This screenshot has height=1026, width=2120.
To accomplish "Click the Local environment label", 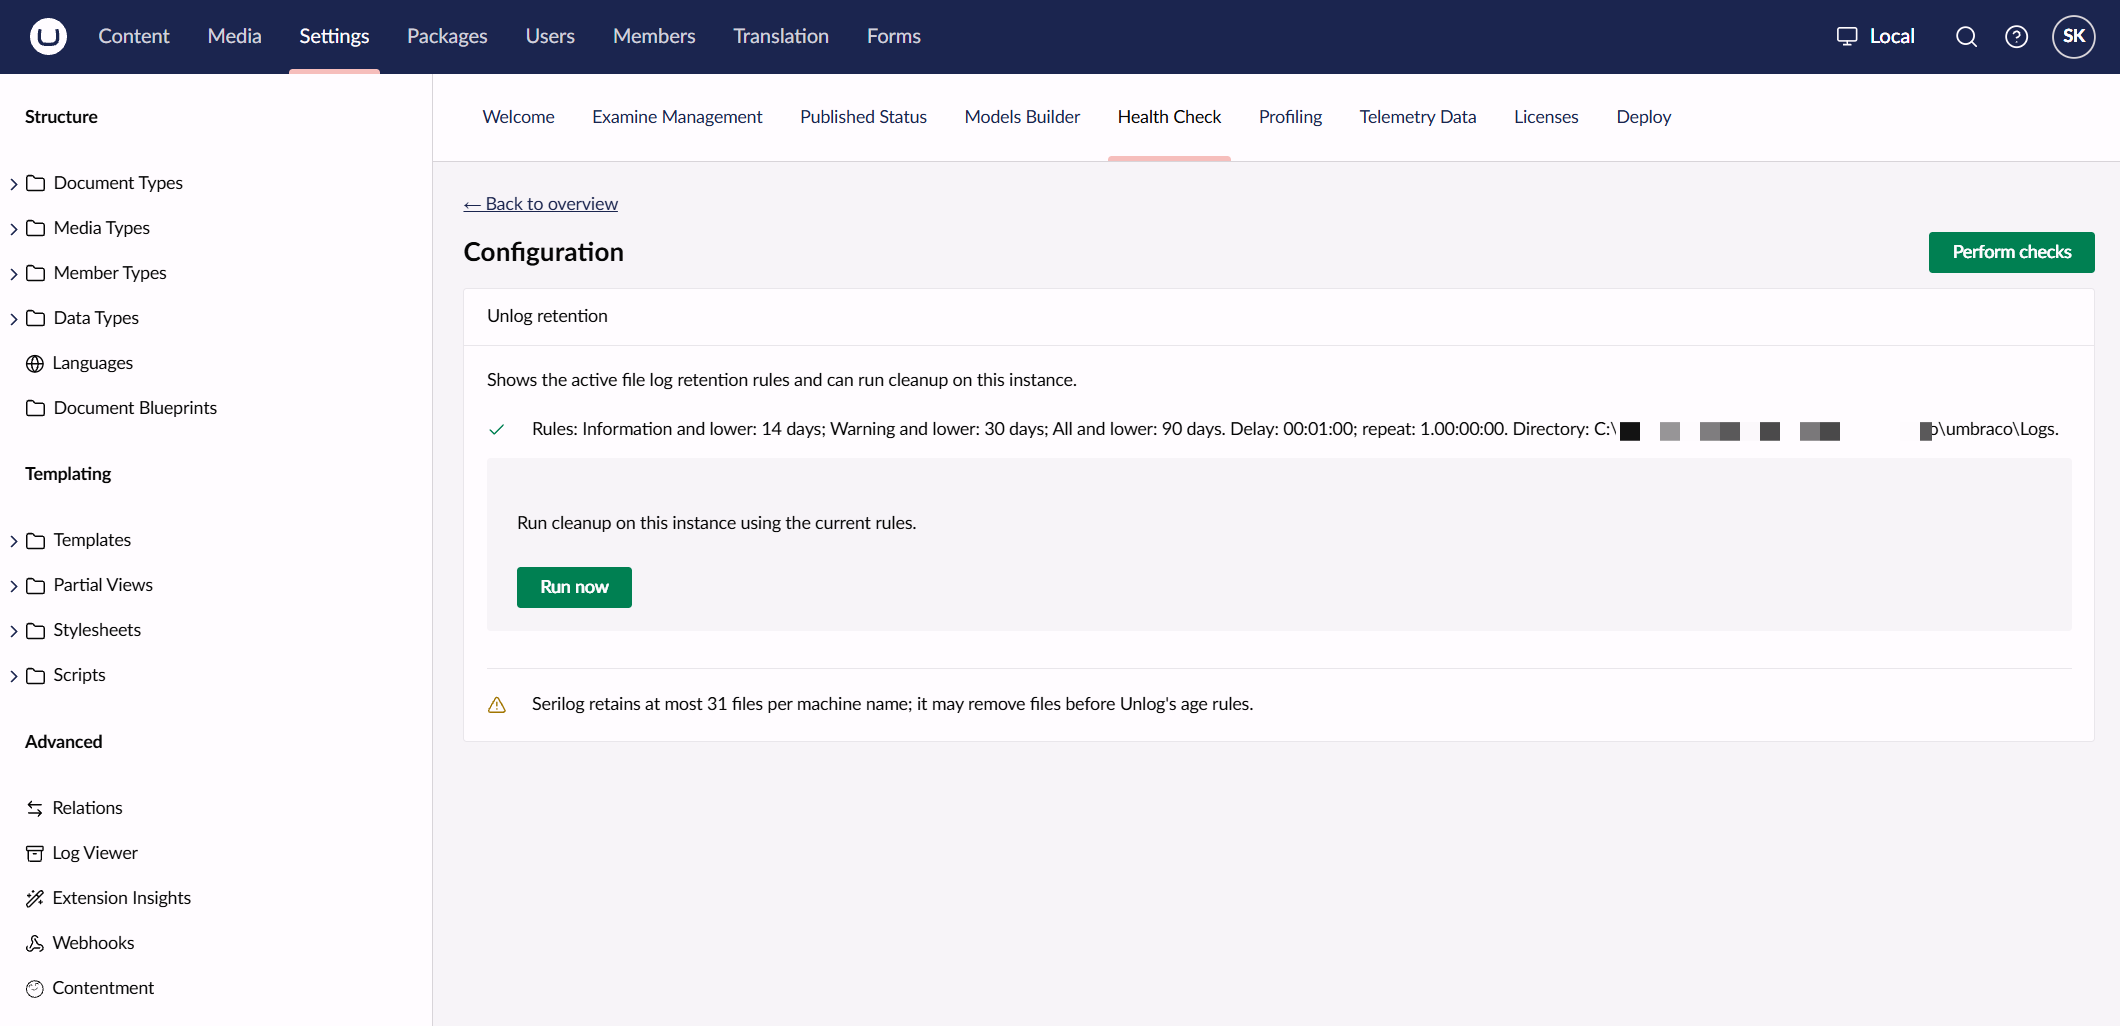I will (1892, 36).
